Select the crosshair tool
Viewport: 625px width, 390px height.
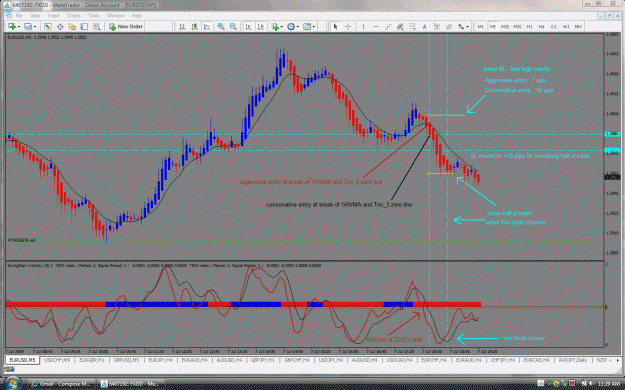[348, 27]
